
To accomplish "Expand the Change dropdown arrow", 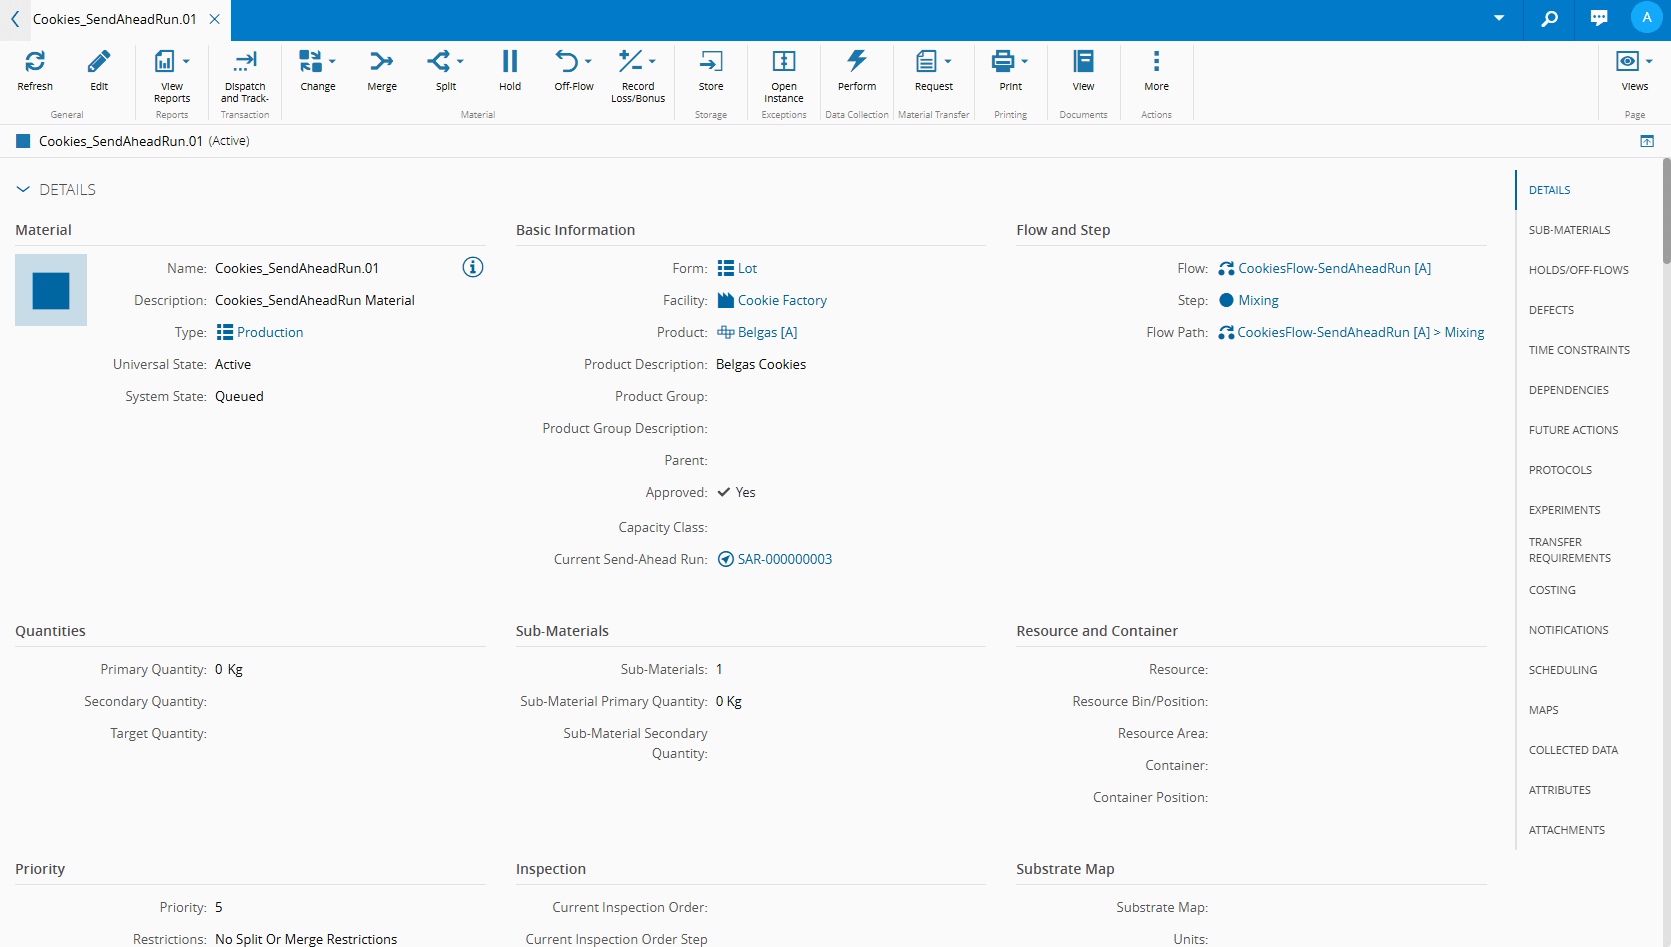I will (333, 62).
